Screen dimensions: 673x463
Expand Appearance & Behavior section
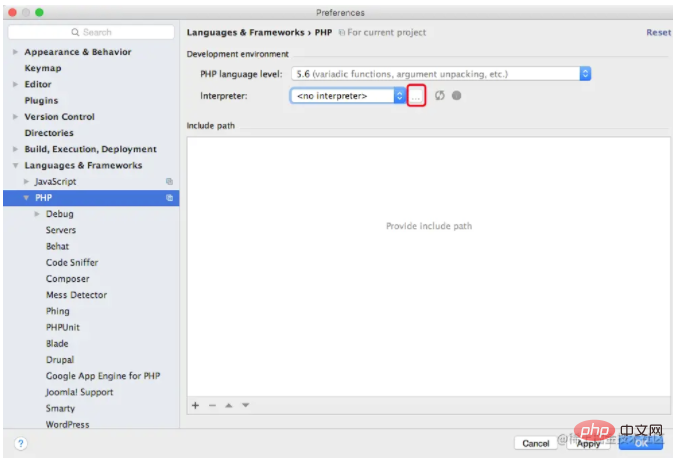[x=15, y=52]
